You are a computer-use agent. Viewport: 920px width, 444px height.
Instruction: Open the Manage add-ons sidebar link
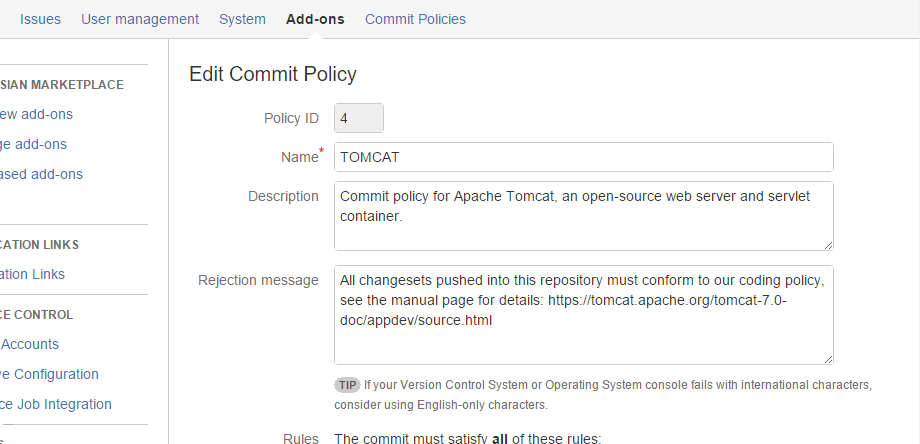point(34,144)
